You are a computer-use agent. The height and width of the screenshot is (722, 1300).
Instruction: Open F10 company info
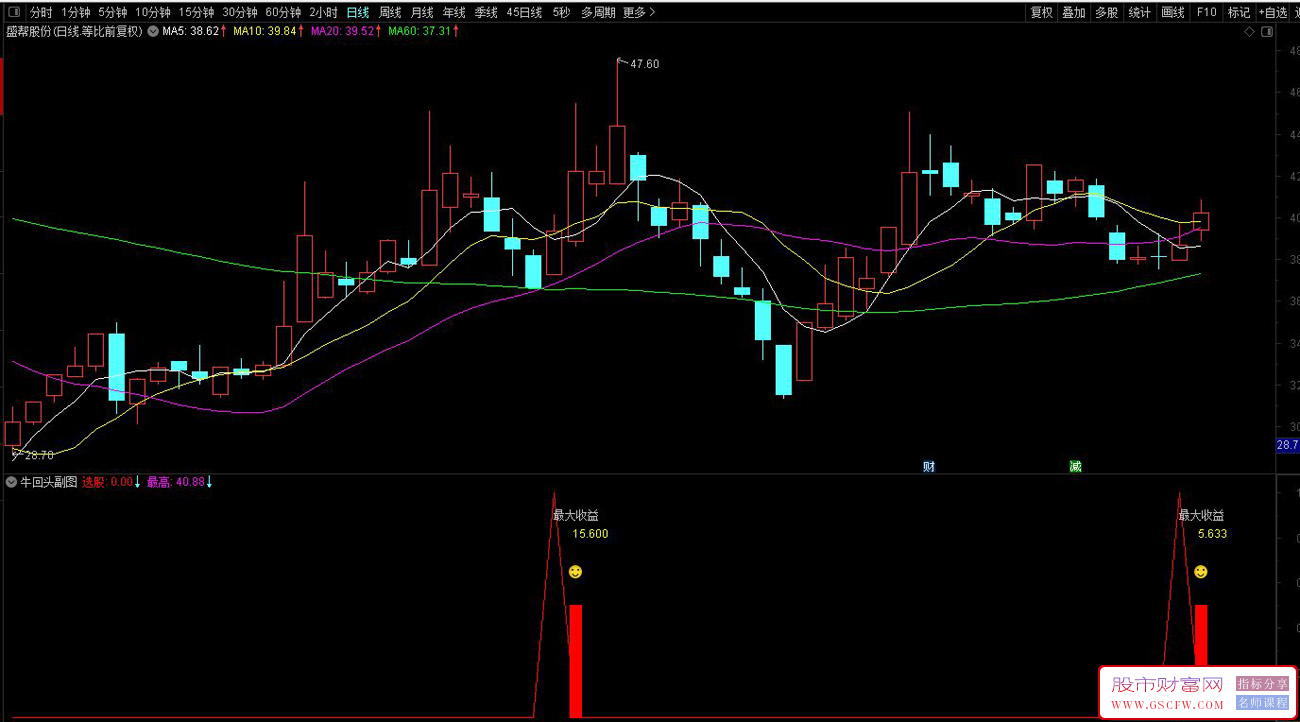[1206, 13]
